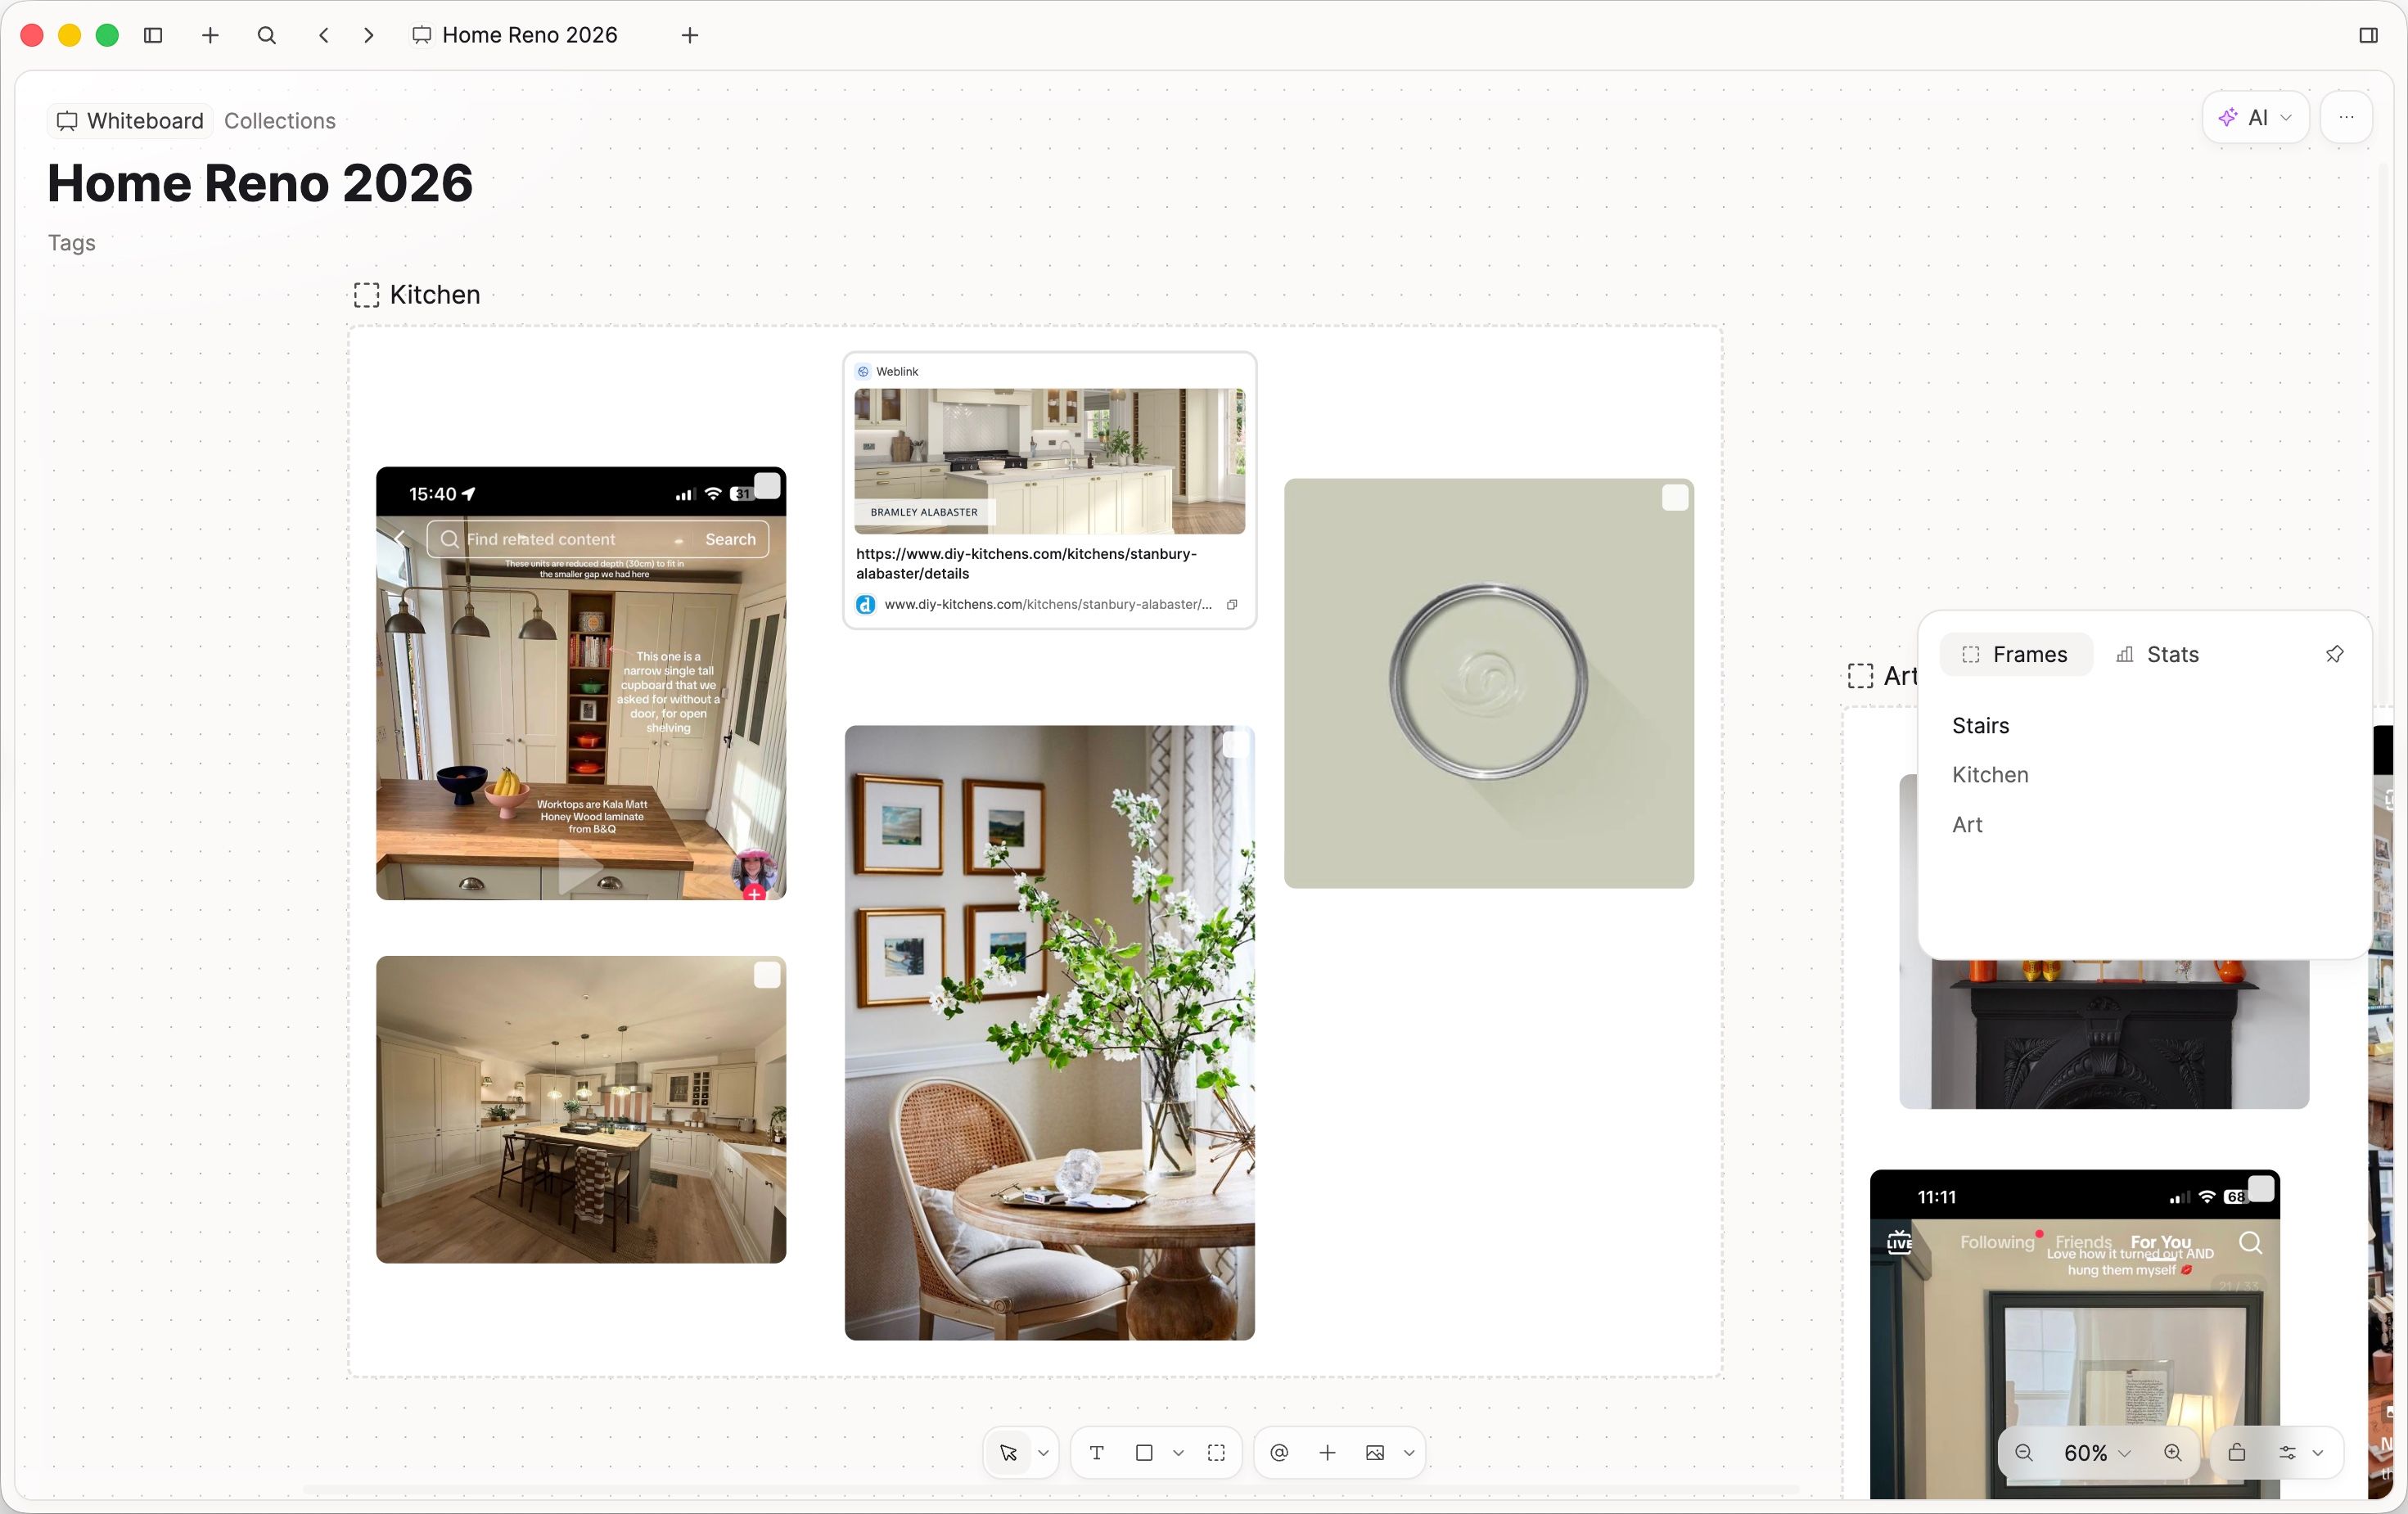
Task: Tick checkbox on phone screenshot 15:40 card
Action: click(x=767, y=486)
